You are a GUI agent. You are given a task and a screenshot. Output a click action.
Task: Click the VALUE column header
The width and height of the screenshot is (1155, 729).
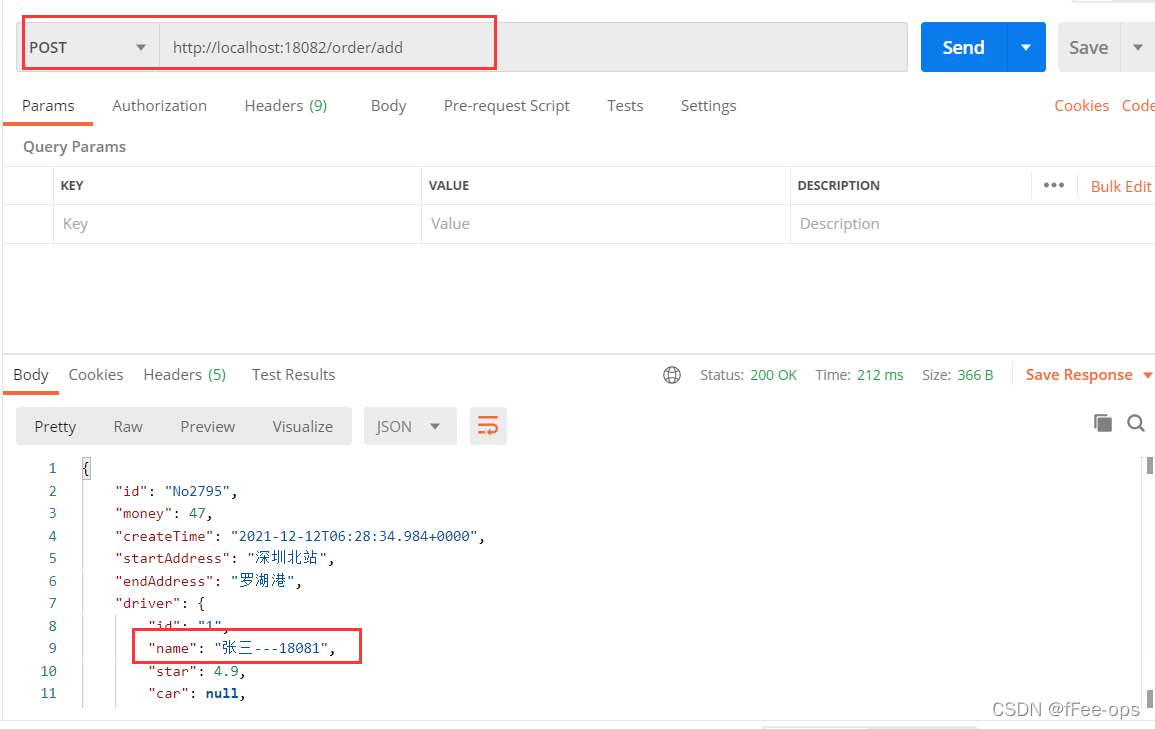(x=449, y=186)
